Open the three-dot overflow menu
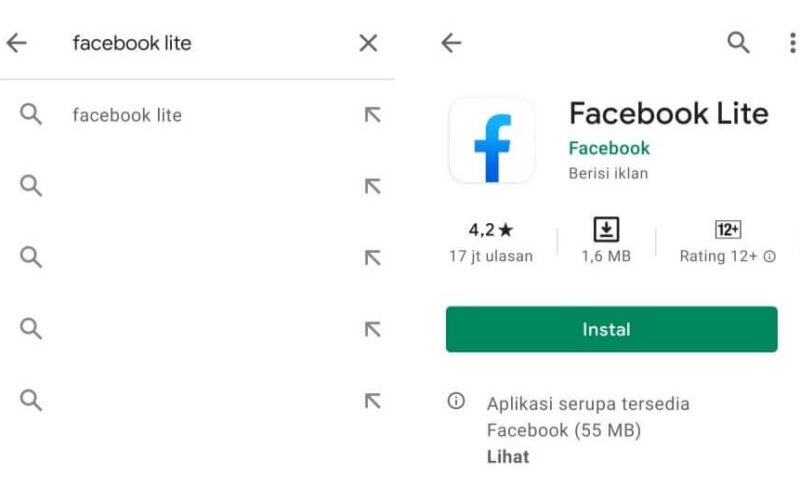 tap(792, 43)
